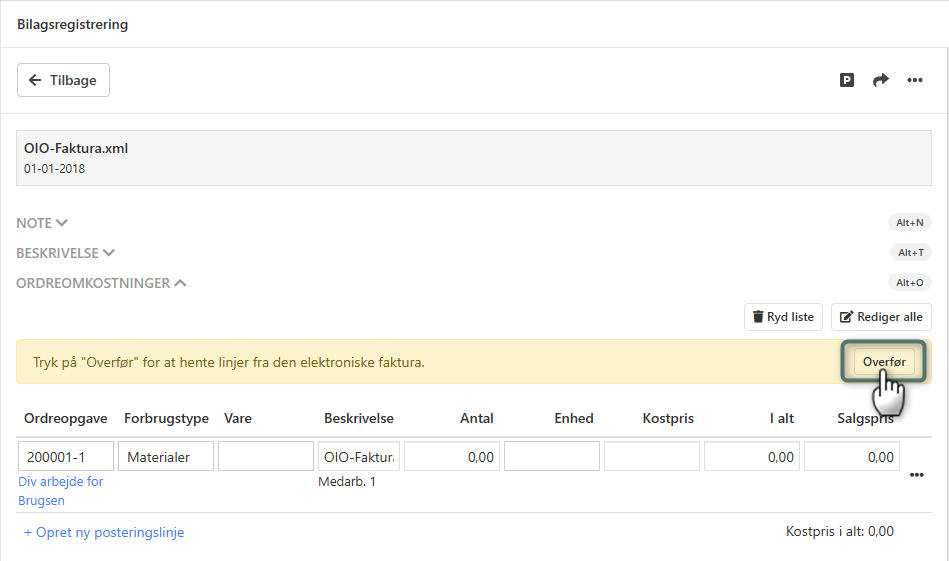Click the black P icon in header

(847, 80)
